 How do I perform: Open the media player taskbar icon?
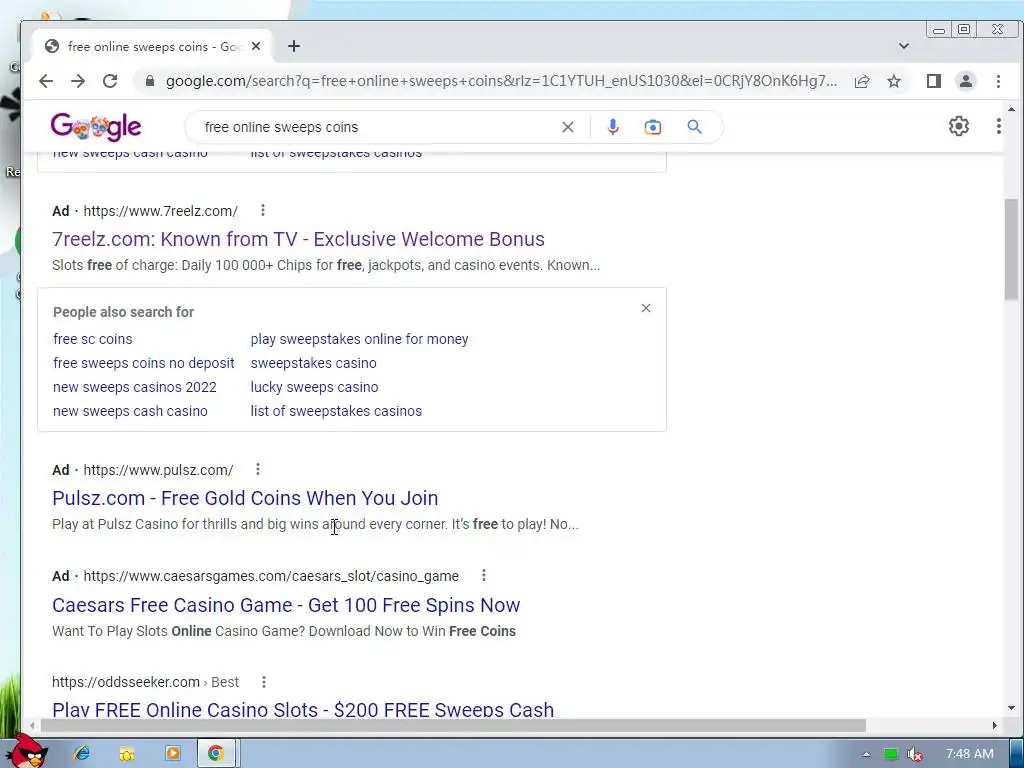coord(172,754)
